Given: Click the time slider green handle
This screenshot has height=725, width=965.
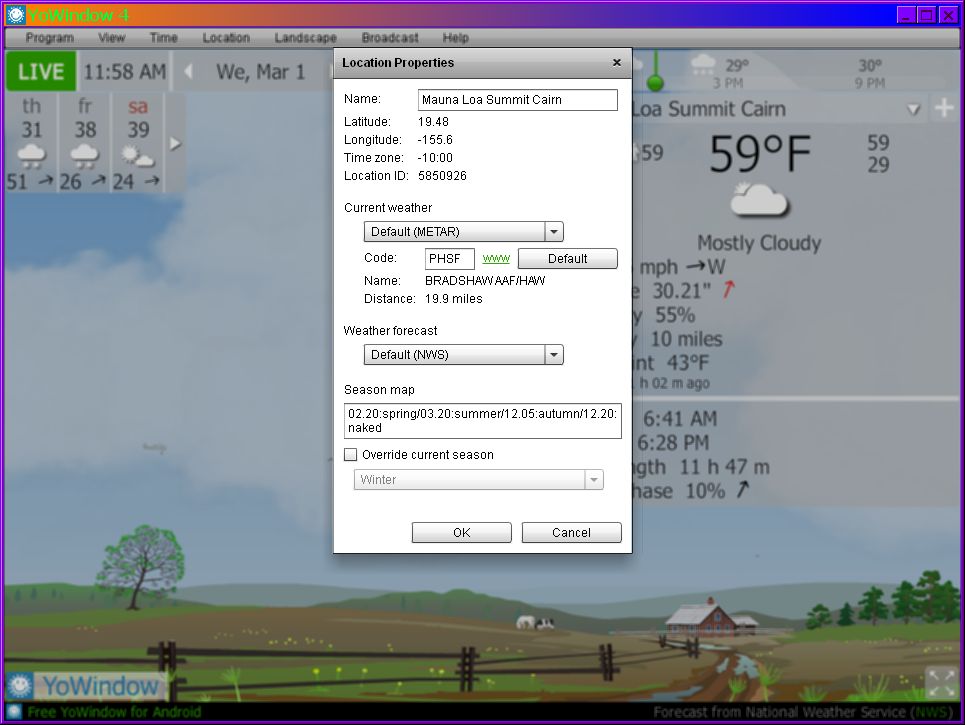Looking at the screenshot, I should tap(655, 82).
